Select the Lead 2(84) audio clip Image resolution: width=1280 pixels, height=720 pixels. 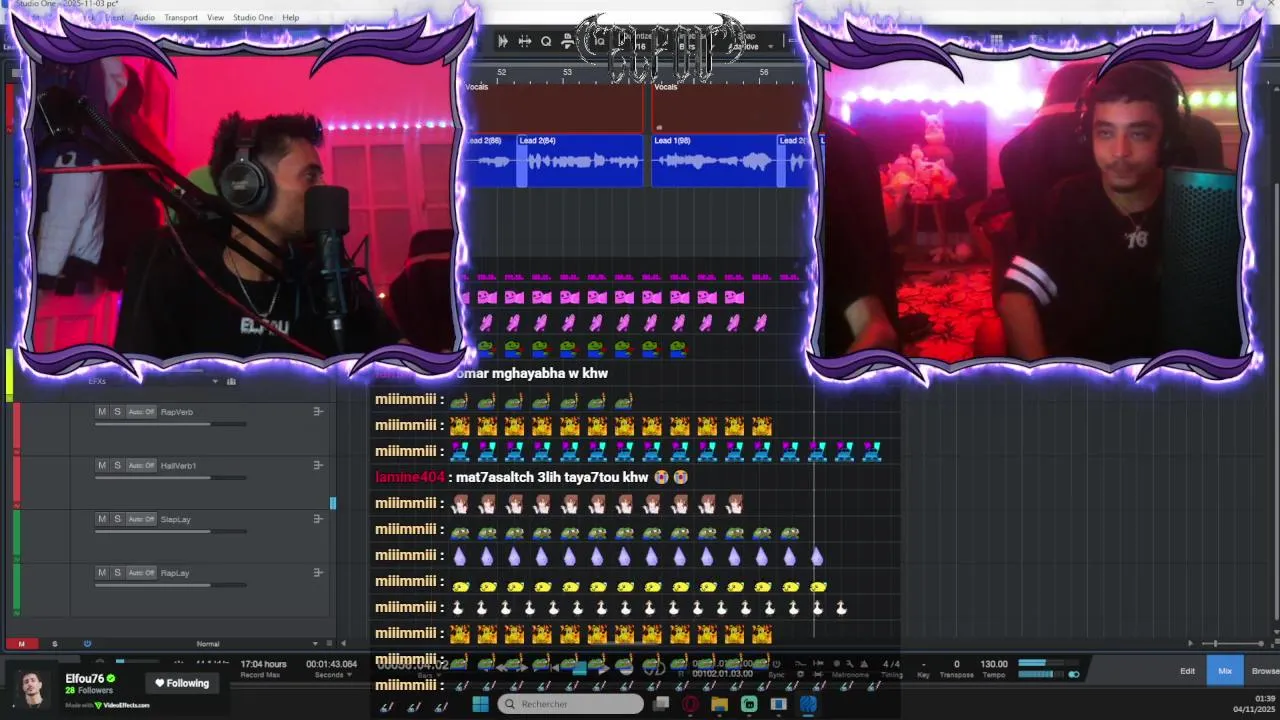coord(579,160)
